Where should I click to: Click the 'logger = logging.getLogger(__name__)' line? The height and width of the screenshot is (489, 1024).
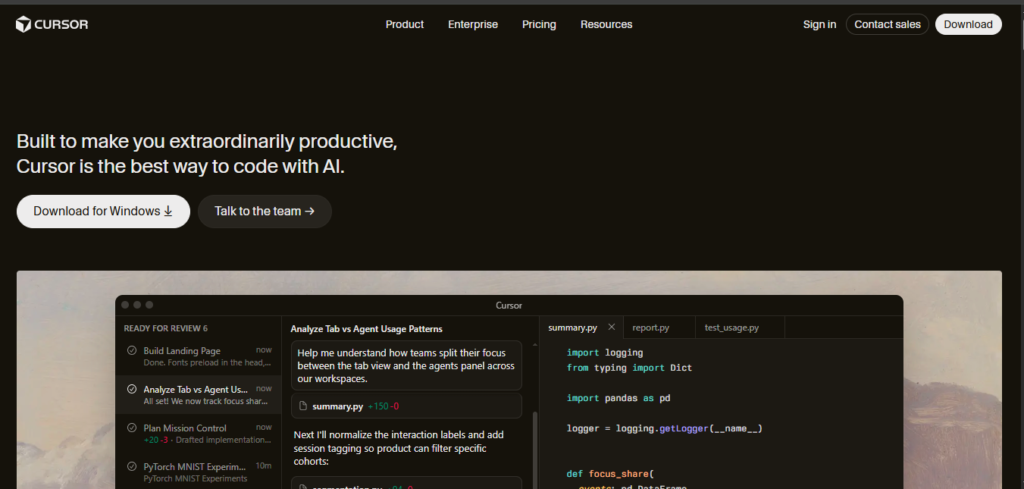point(664,428)
